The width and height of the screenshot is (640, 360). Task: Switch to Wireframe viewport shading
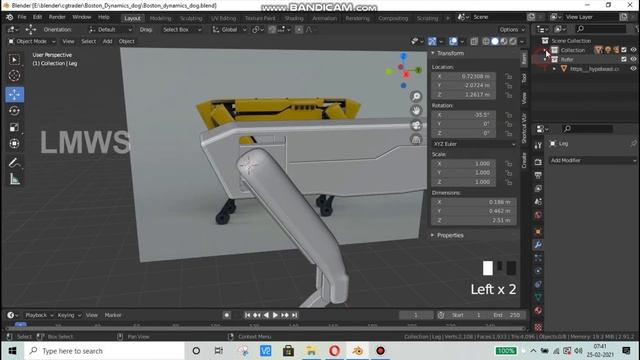pos(486,41)
